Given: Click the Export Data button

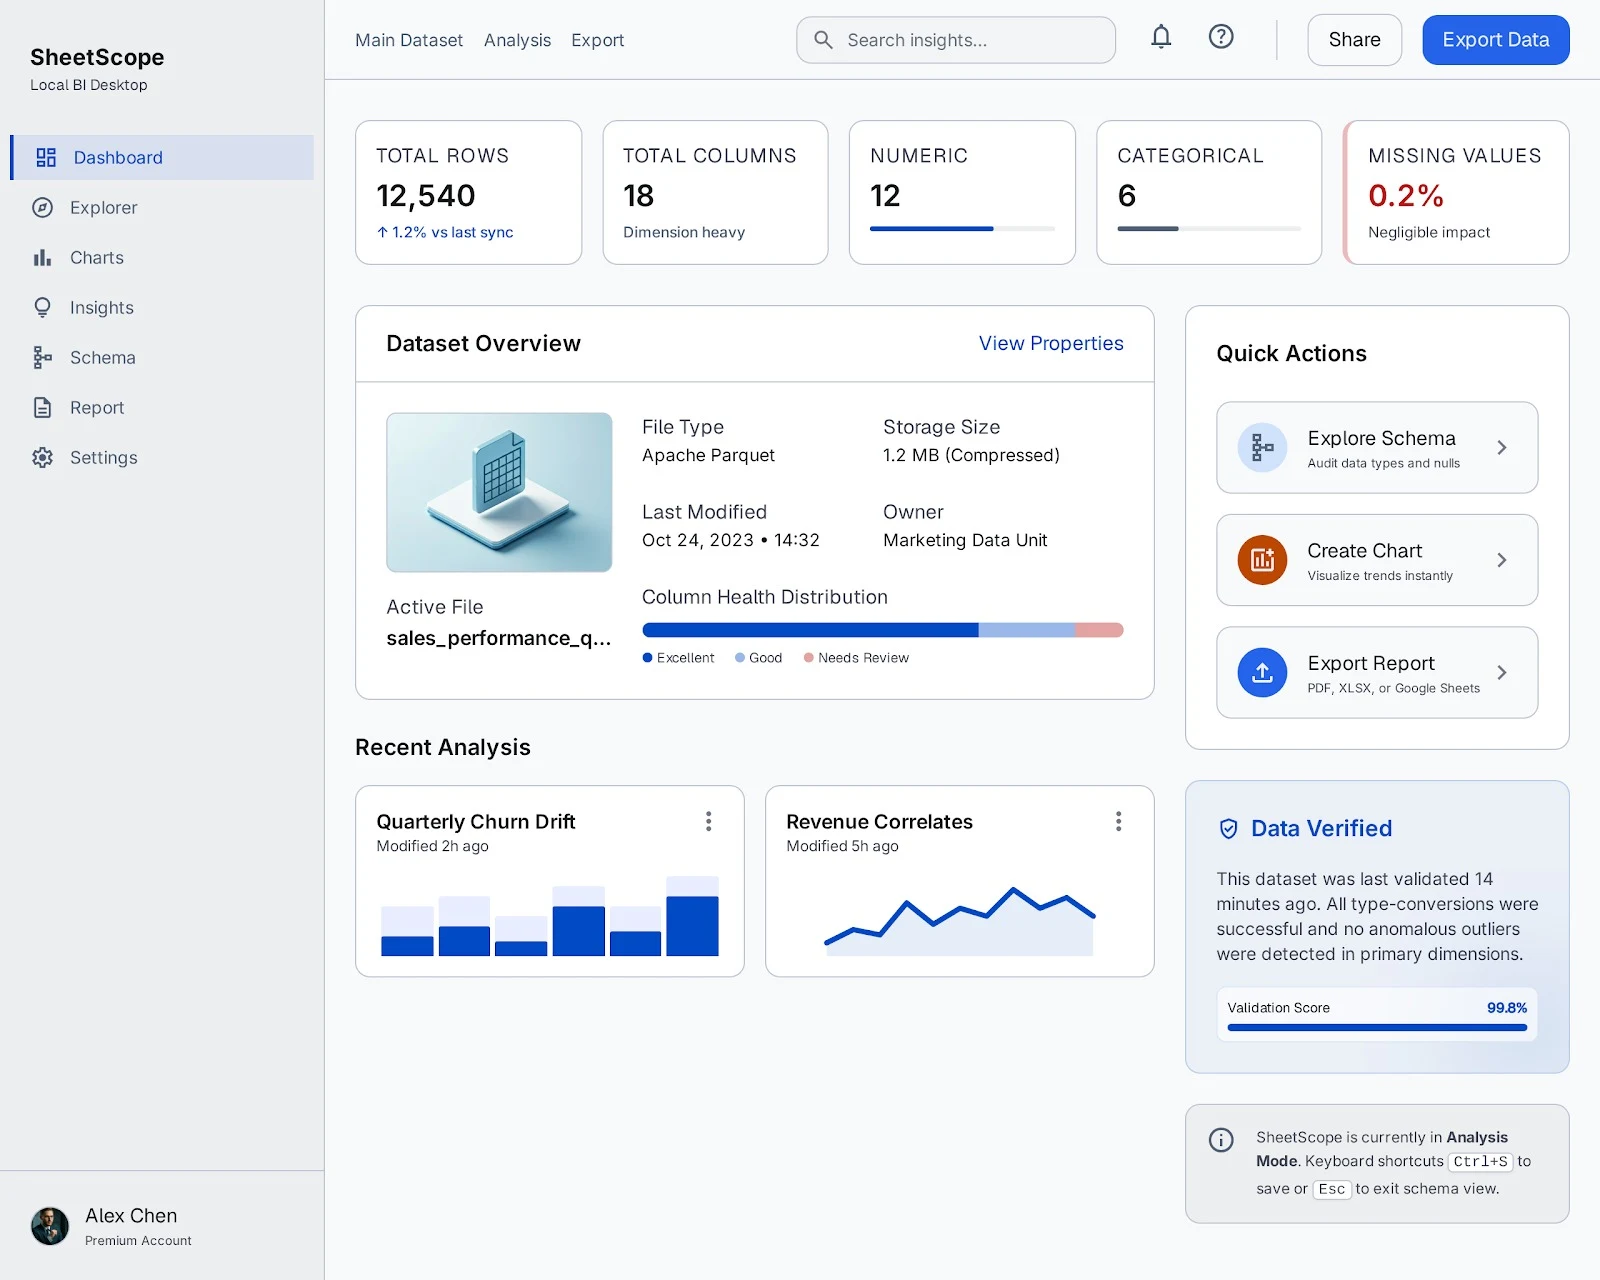Looking at the screenshot, I should tap(1496, 40).
